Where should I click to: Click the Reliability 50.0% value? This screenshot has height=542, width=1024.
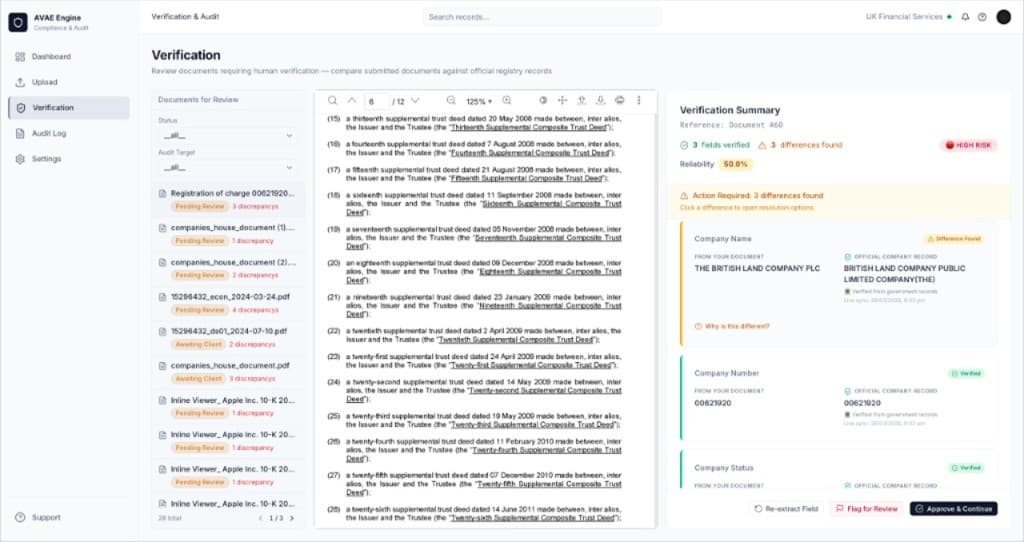coord(735,164)
